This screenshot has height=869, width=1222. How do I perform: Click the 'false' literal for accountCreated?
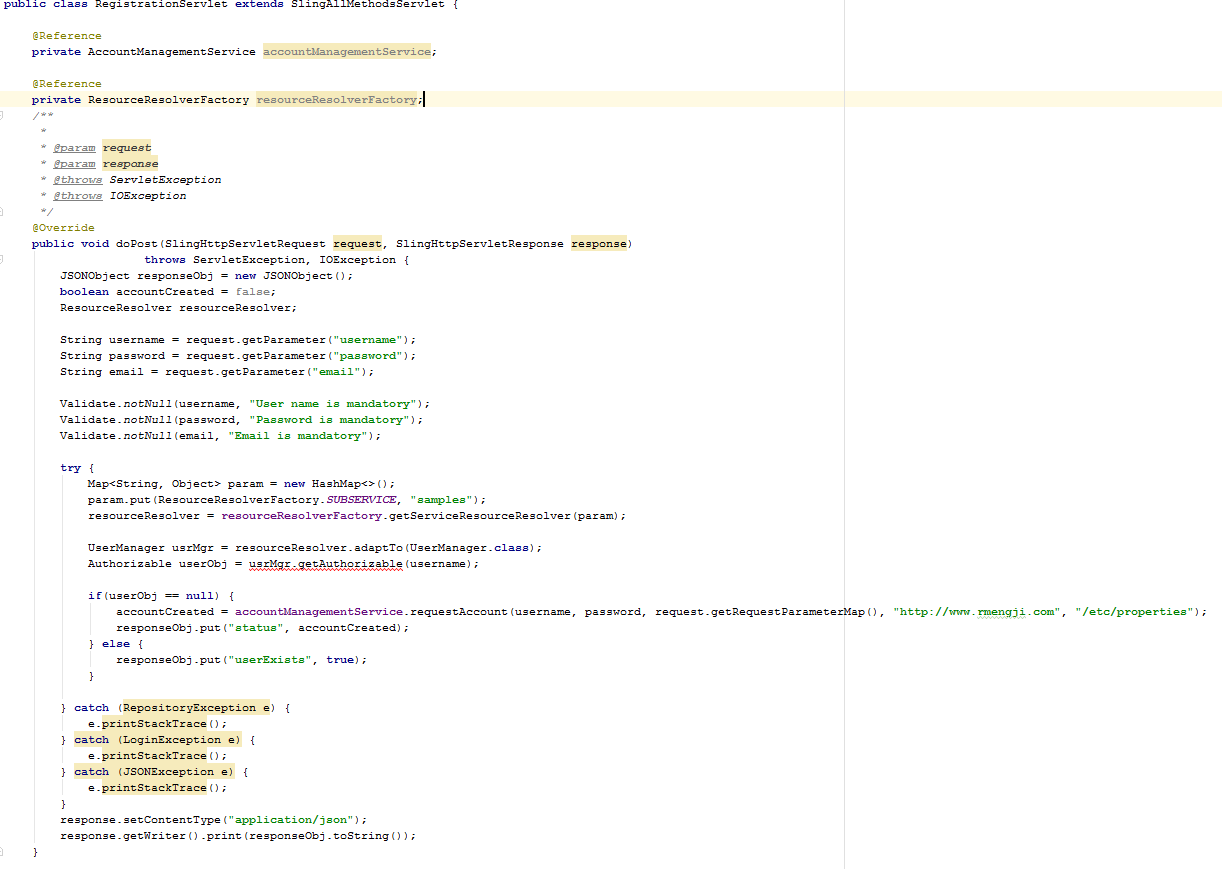[252, 292]
